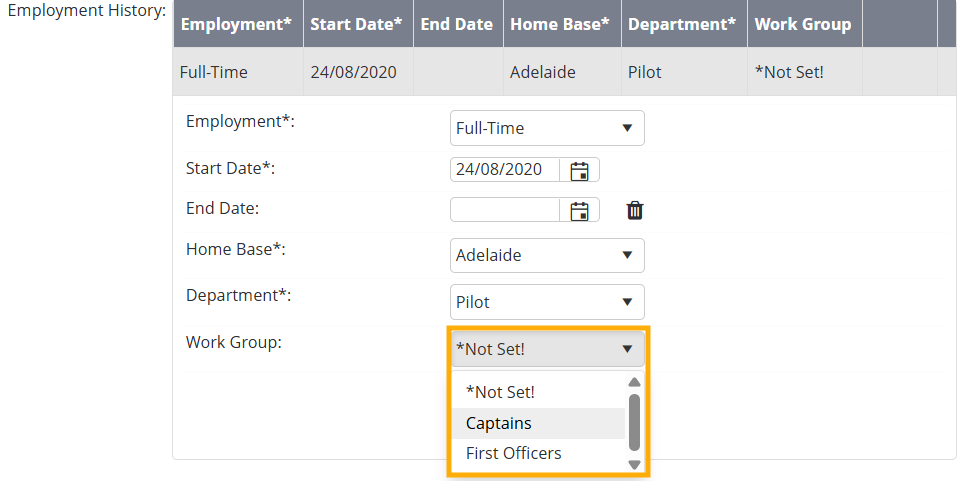
Task: Select Captains from the Work Group list
Action: point(499,423)
